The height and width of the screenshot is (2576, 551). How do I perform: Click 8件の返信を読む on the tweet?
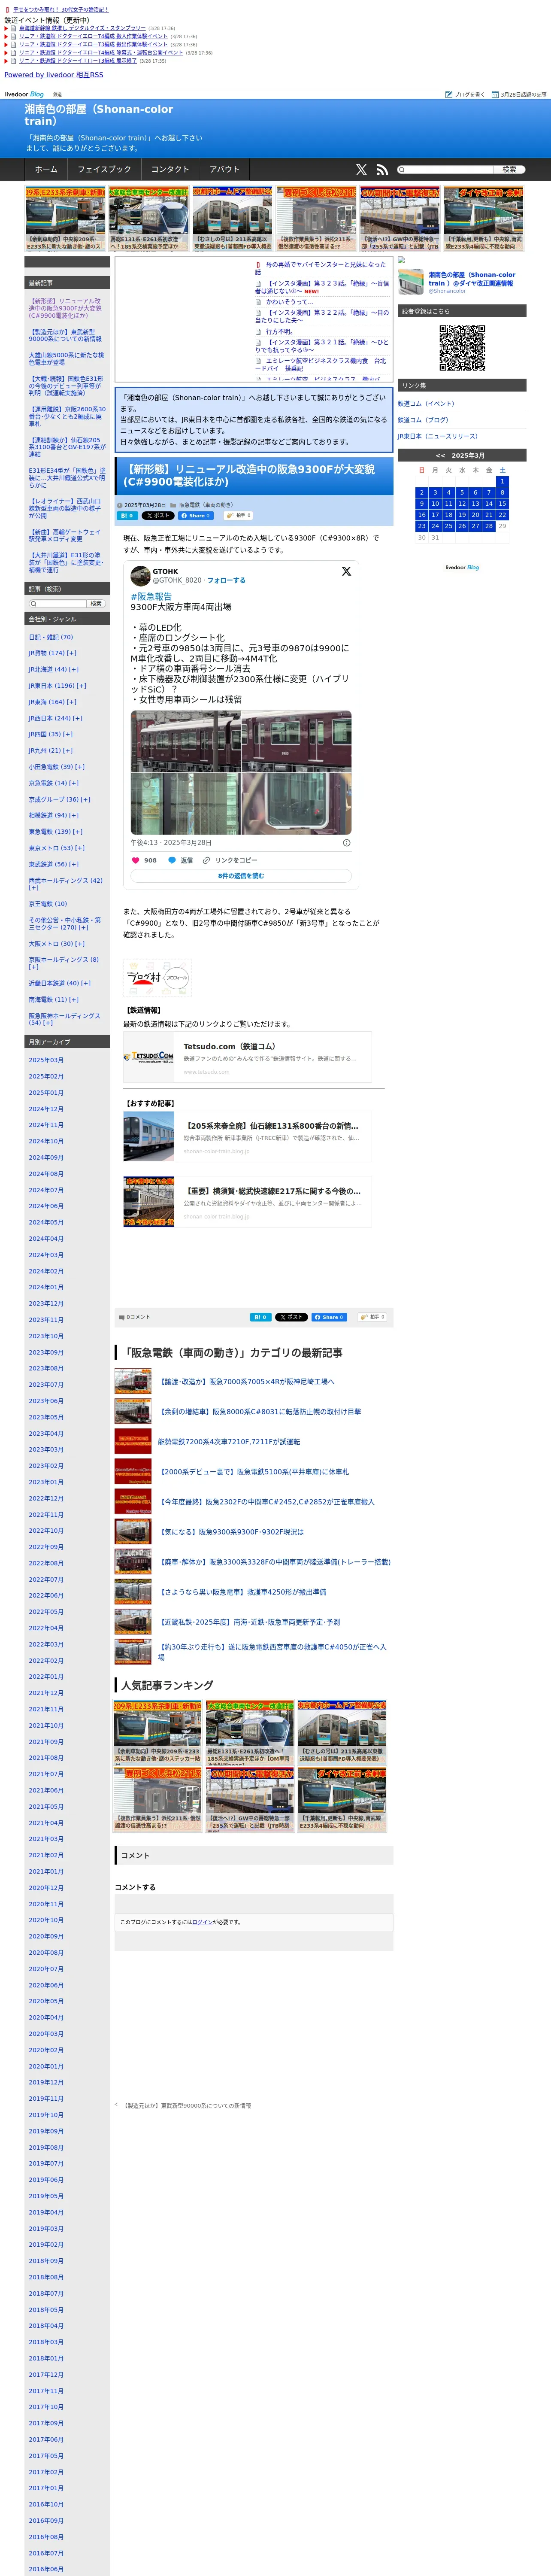(x=241, y=876)
